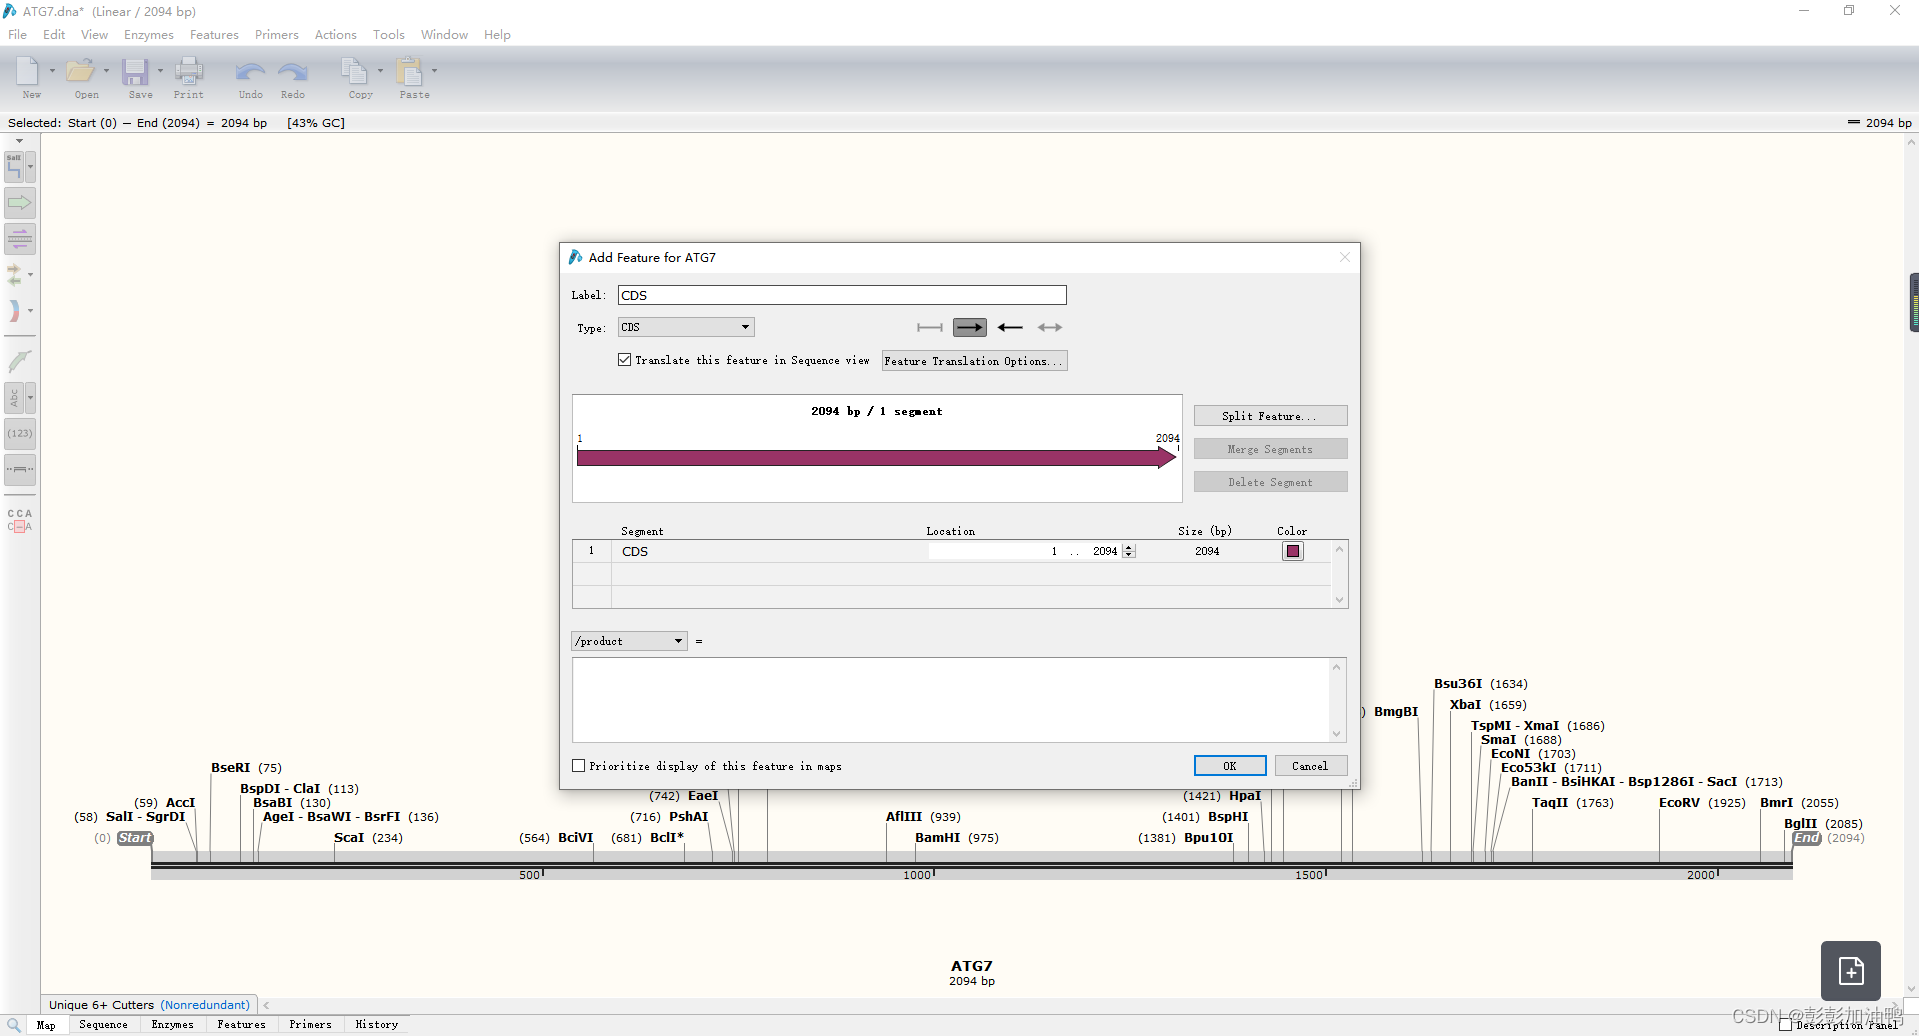Viewport: 1919px width, 1036px height.
Task: Expand the enzymes side-icon dropdown arrow
Action: point(31,167)
